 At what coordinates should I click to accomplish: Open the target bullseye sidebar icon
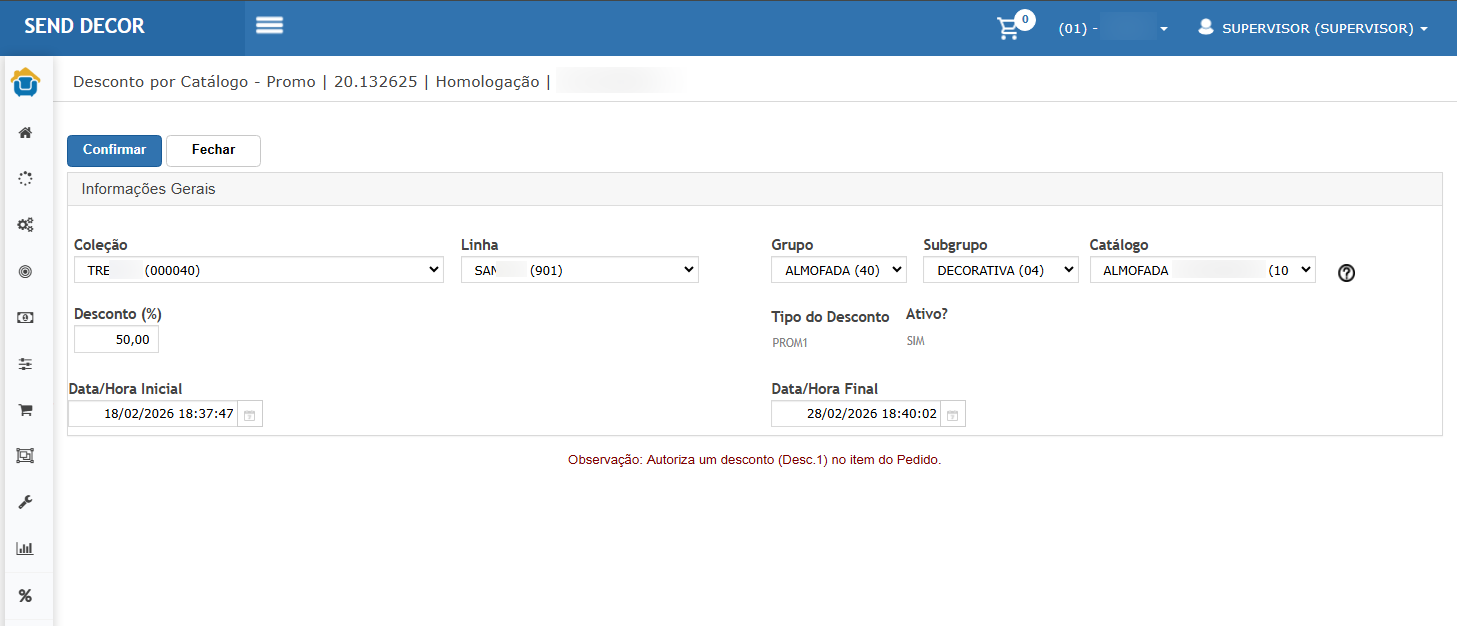click(26, 272)
